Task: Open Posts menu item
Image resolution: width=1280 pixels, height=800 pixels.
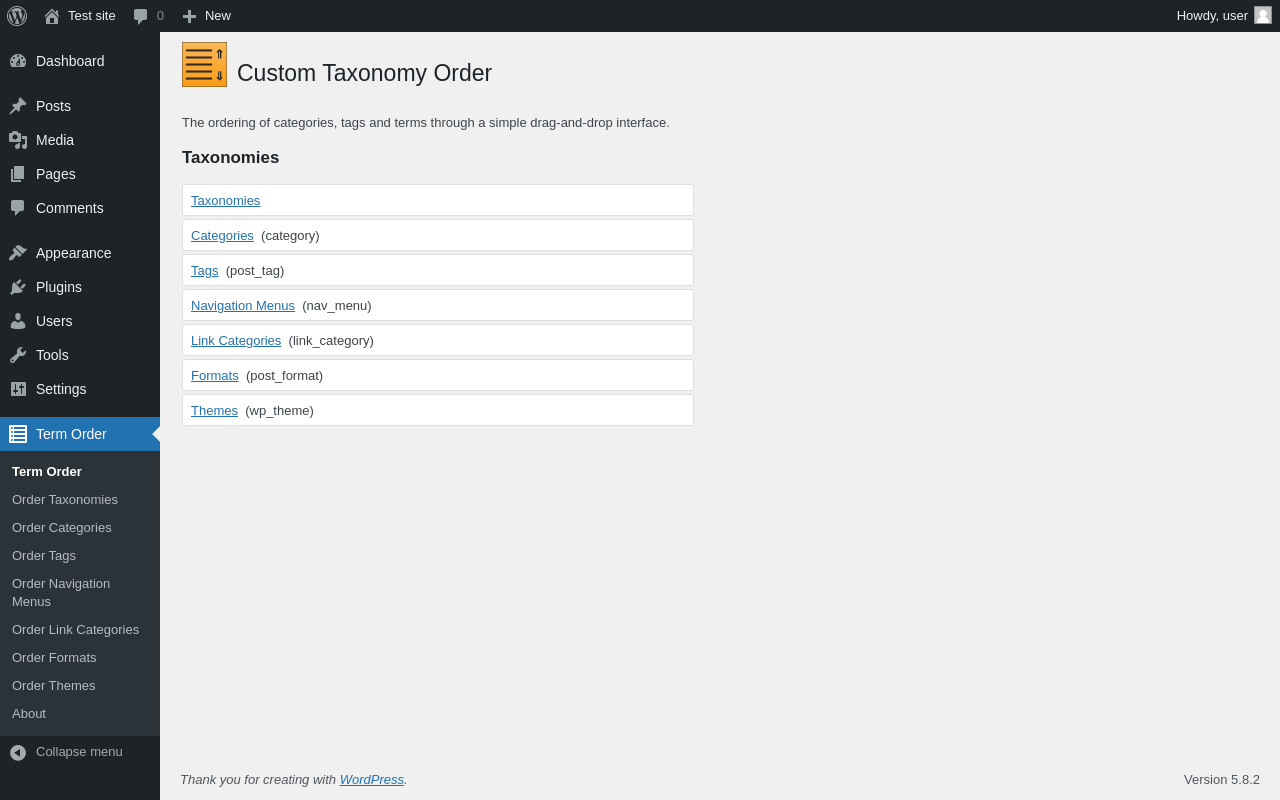Action: [x=53, y=106]
